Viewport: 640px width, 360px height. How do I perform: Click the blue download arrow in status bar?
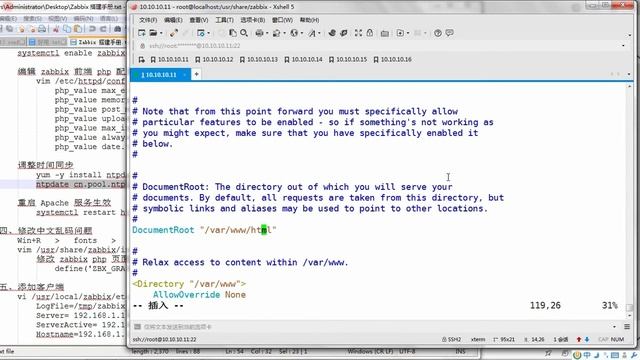click(x=587, y=340)
